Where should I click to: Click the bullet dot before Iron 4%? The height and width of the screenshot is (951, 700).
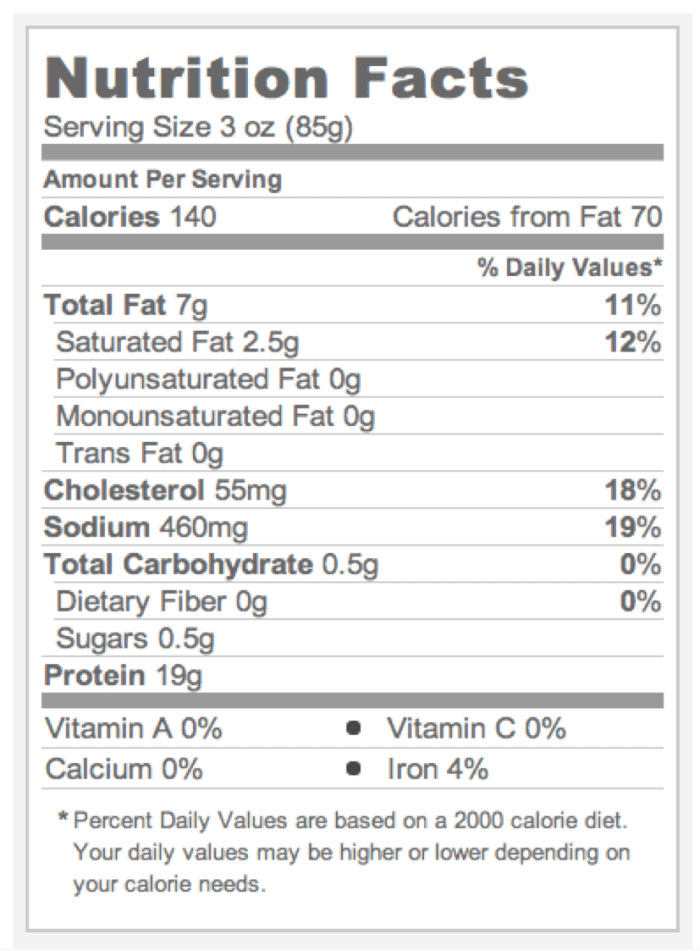point(353,769)
